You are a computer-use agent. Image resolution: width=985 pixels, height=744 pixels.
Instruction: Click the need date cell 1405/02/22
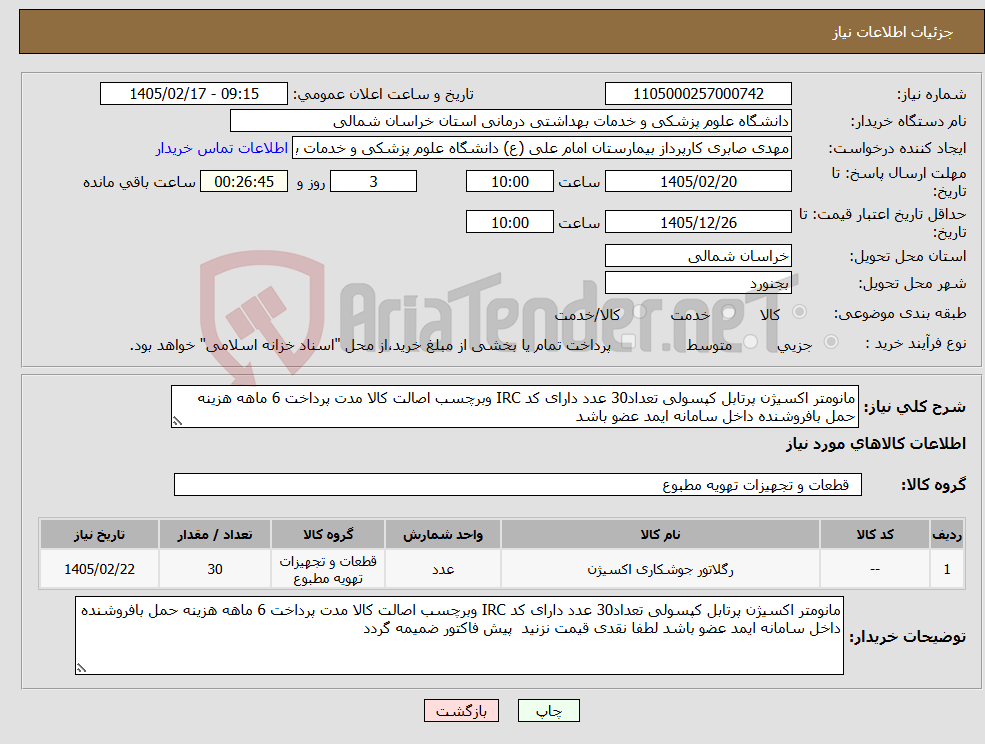pos(99,569)
